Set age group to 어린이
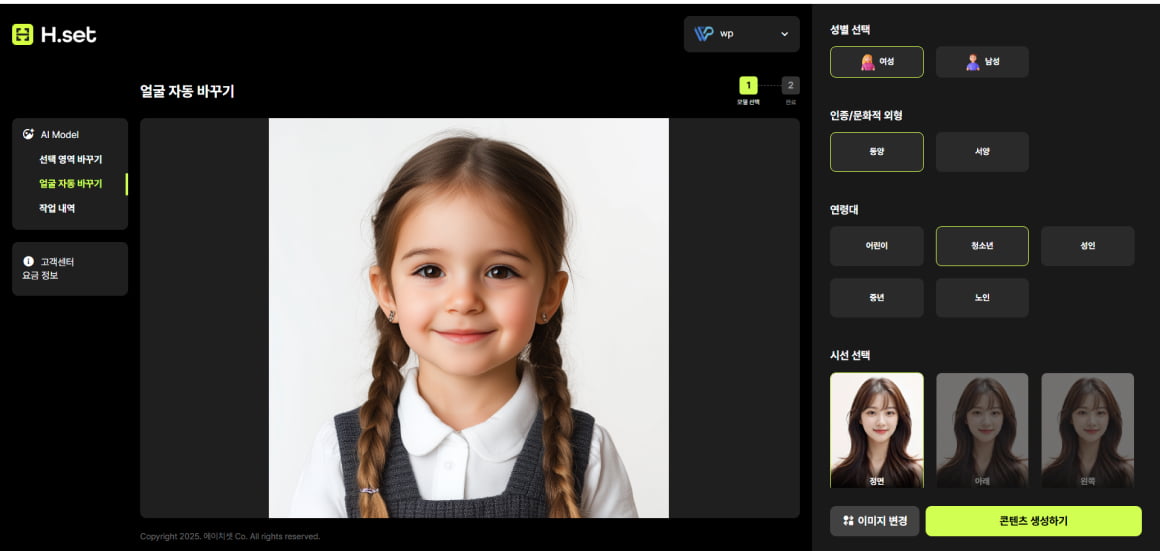The image size is (1160, 551). (876, 246)
